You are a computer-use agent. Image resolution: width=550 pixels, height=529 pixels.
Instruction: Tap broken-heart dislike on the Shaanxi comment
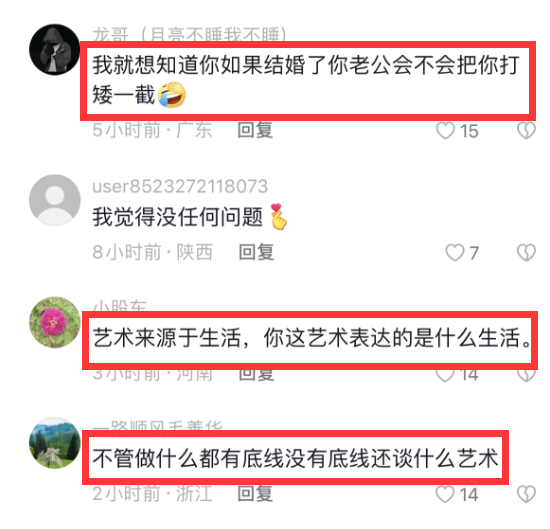pos(526,253)
